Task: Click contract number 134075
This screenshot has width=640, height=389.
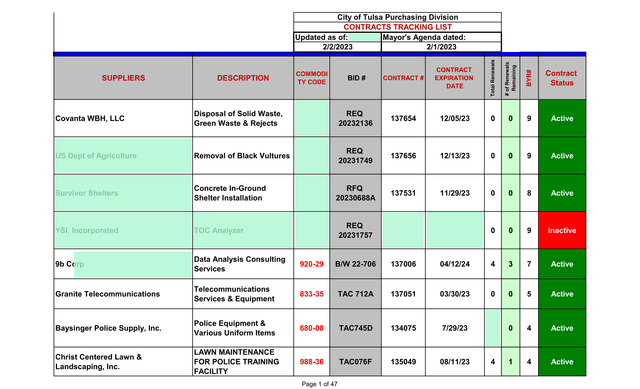Action: click(403, 328)
